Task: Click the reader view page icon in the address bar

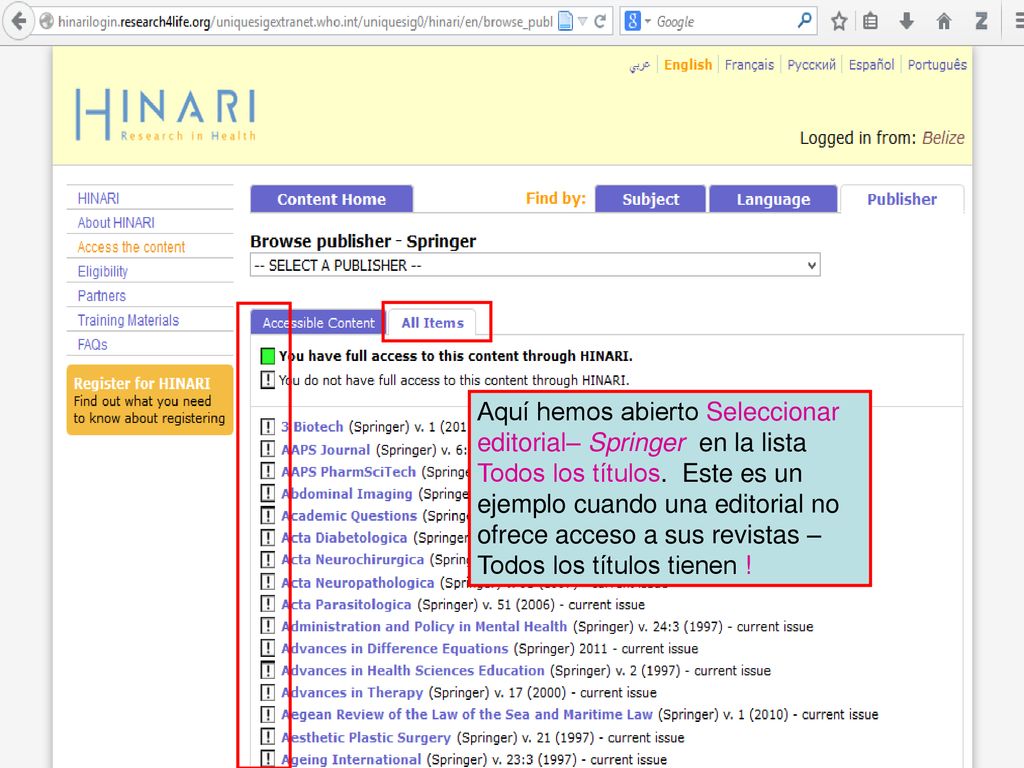Action: (566, 22)
